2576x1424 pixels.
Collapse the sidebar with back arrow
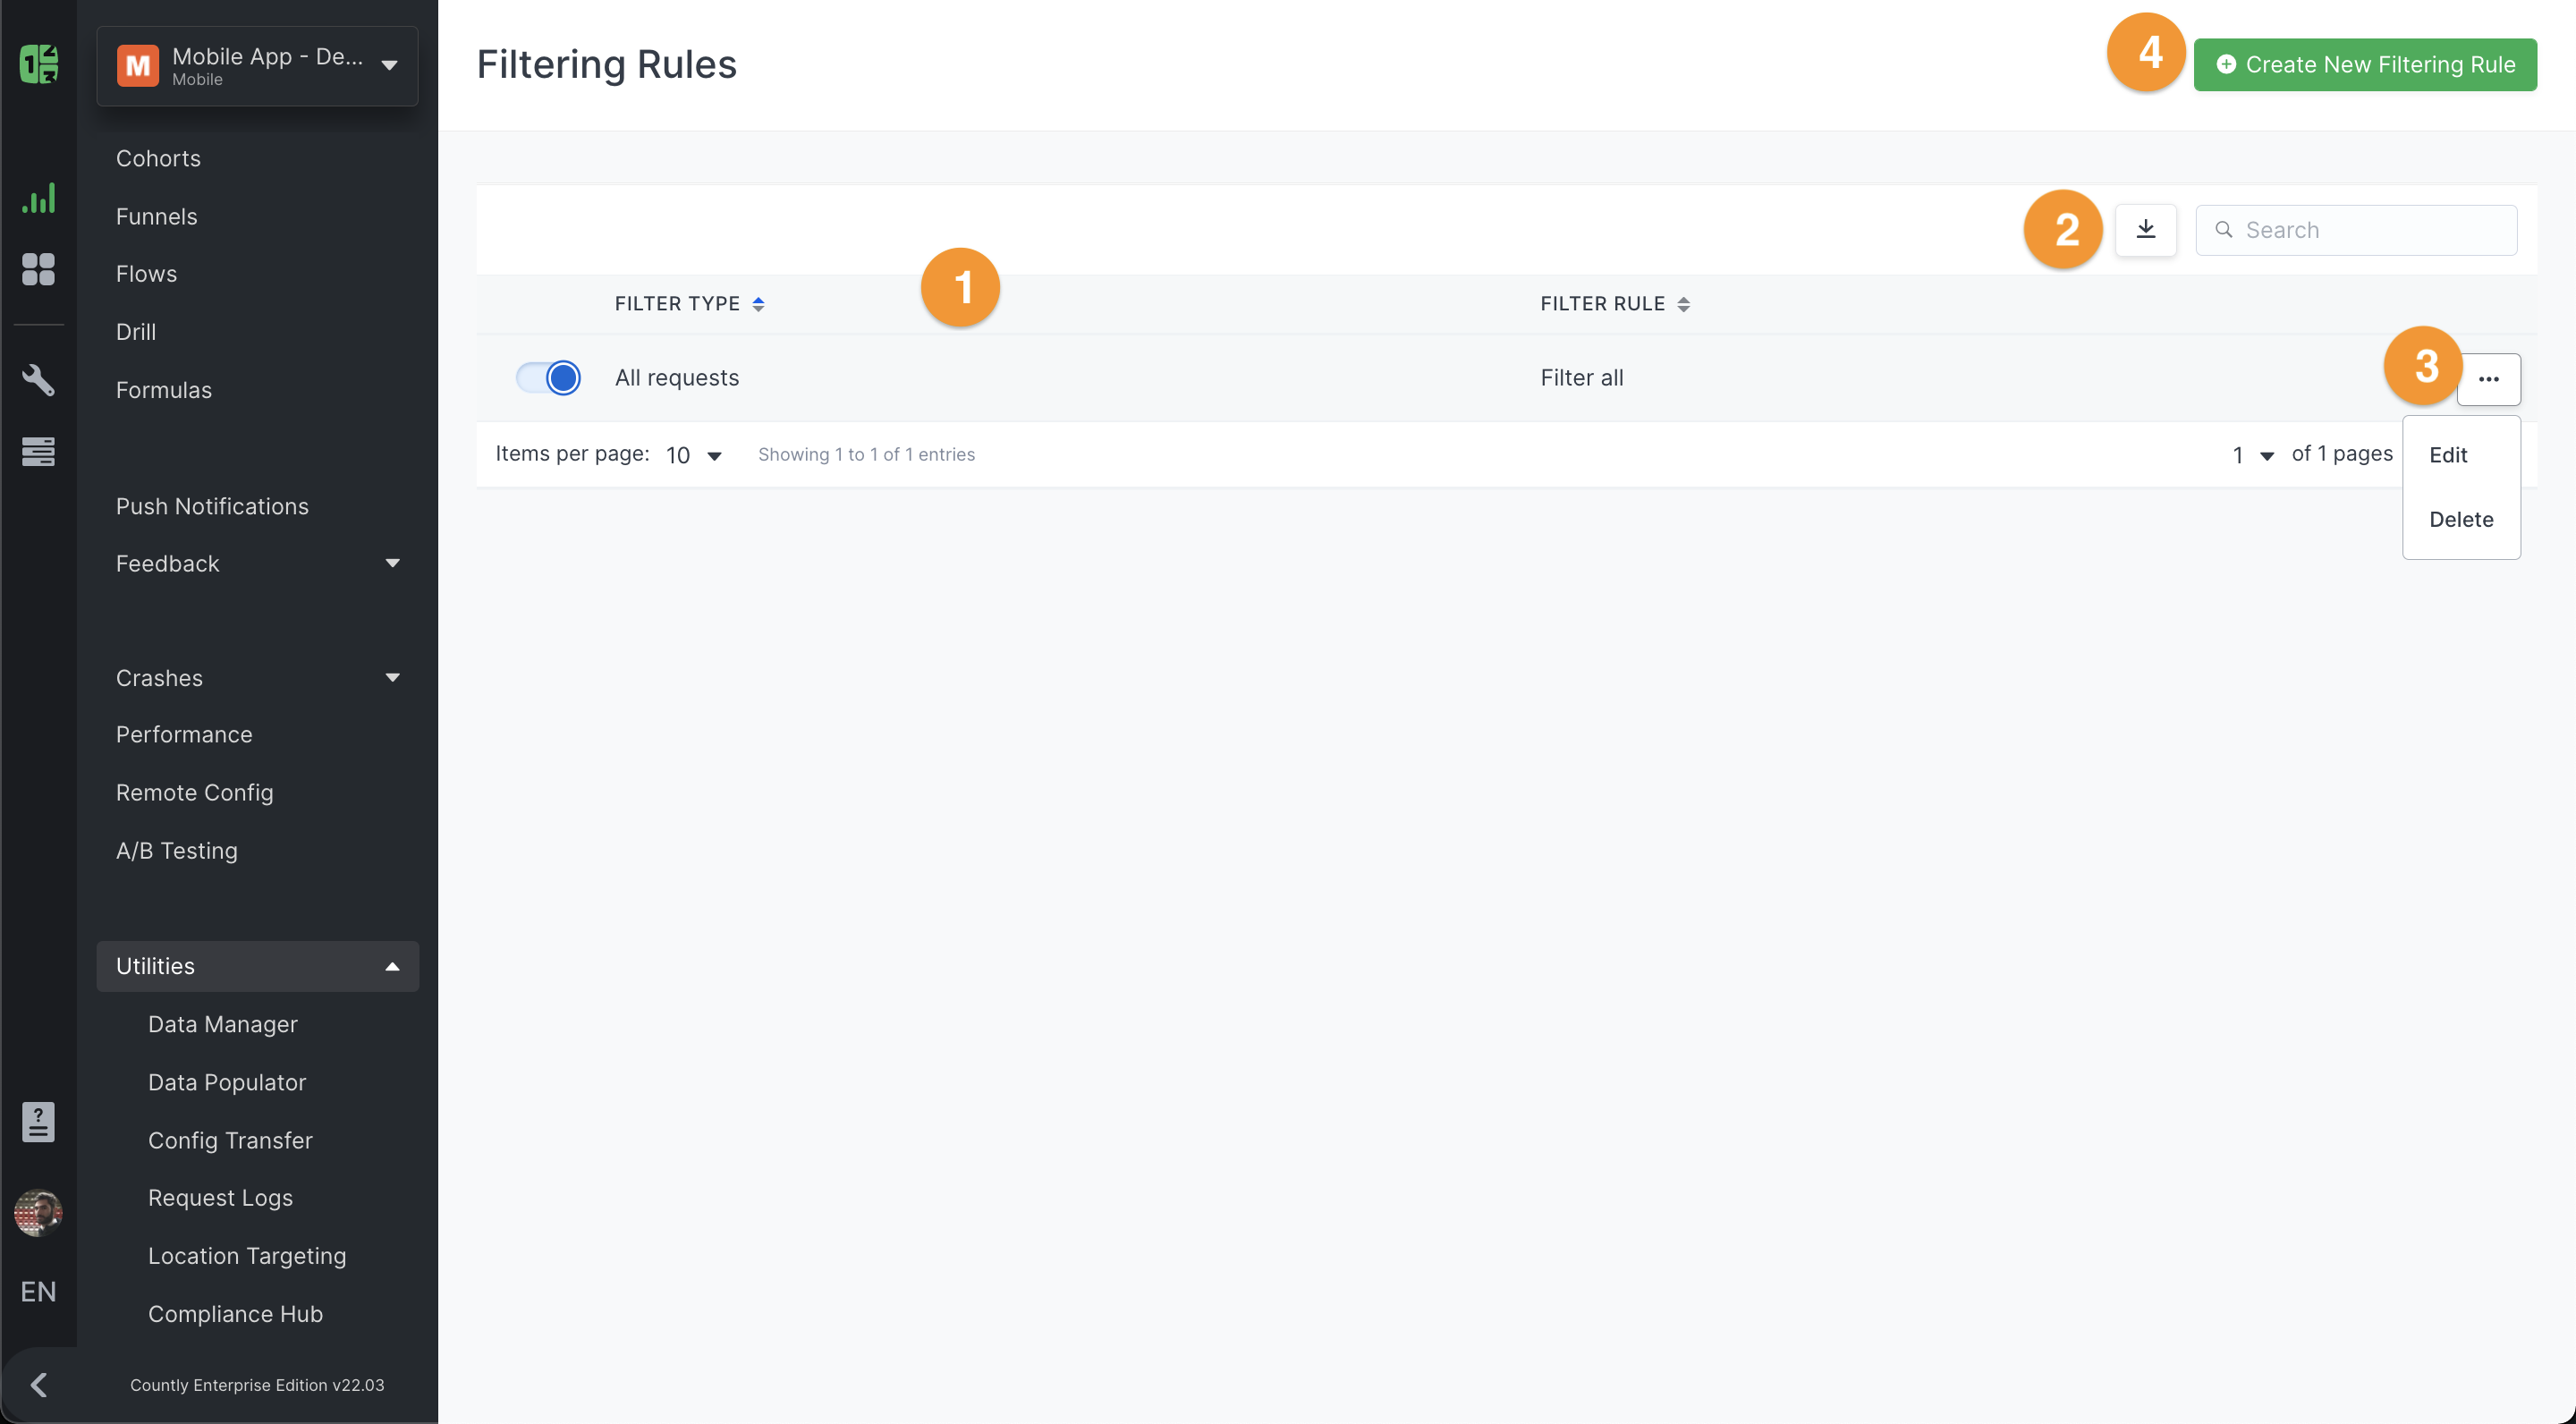tap(38, 1385)
